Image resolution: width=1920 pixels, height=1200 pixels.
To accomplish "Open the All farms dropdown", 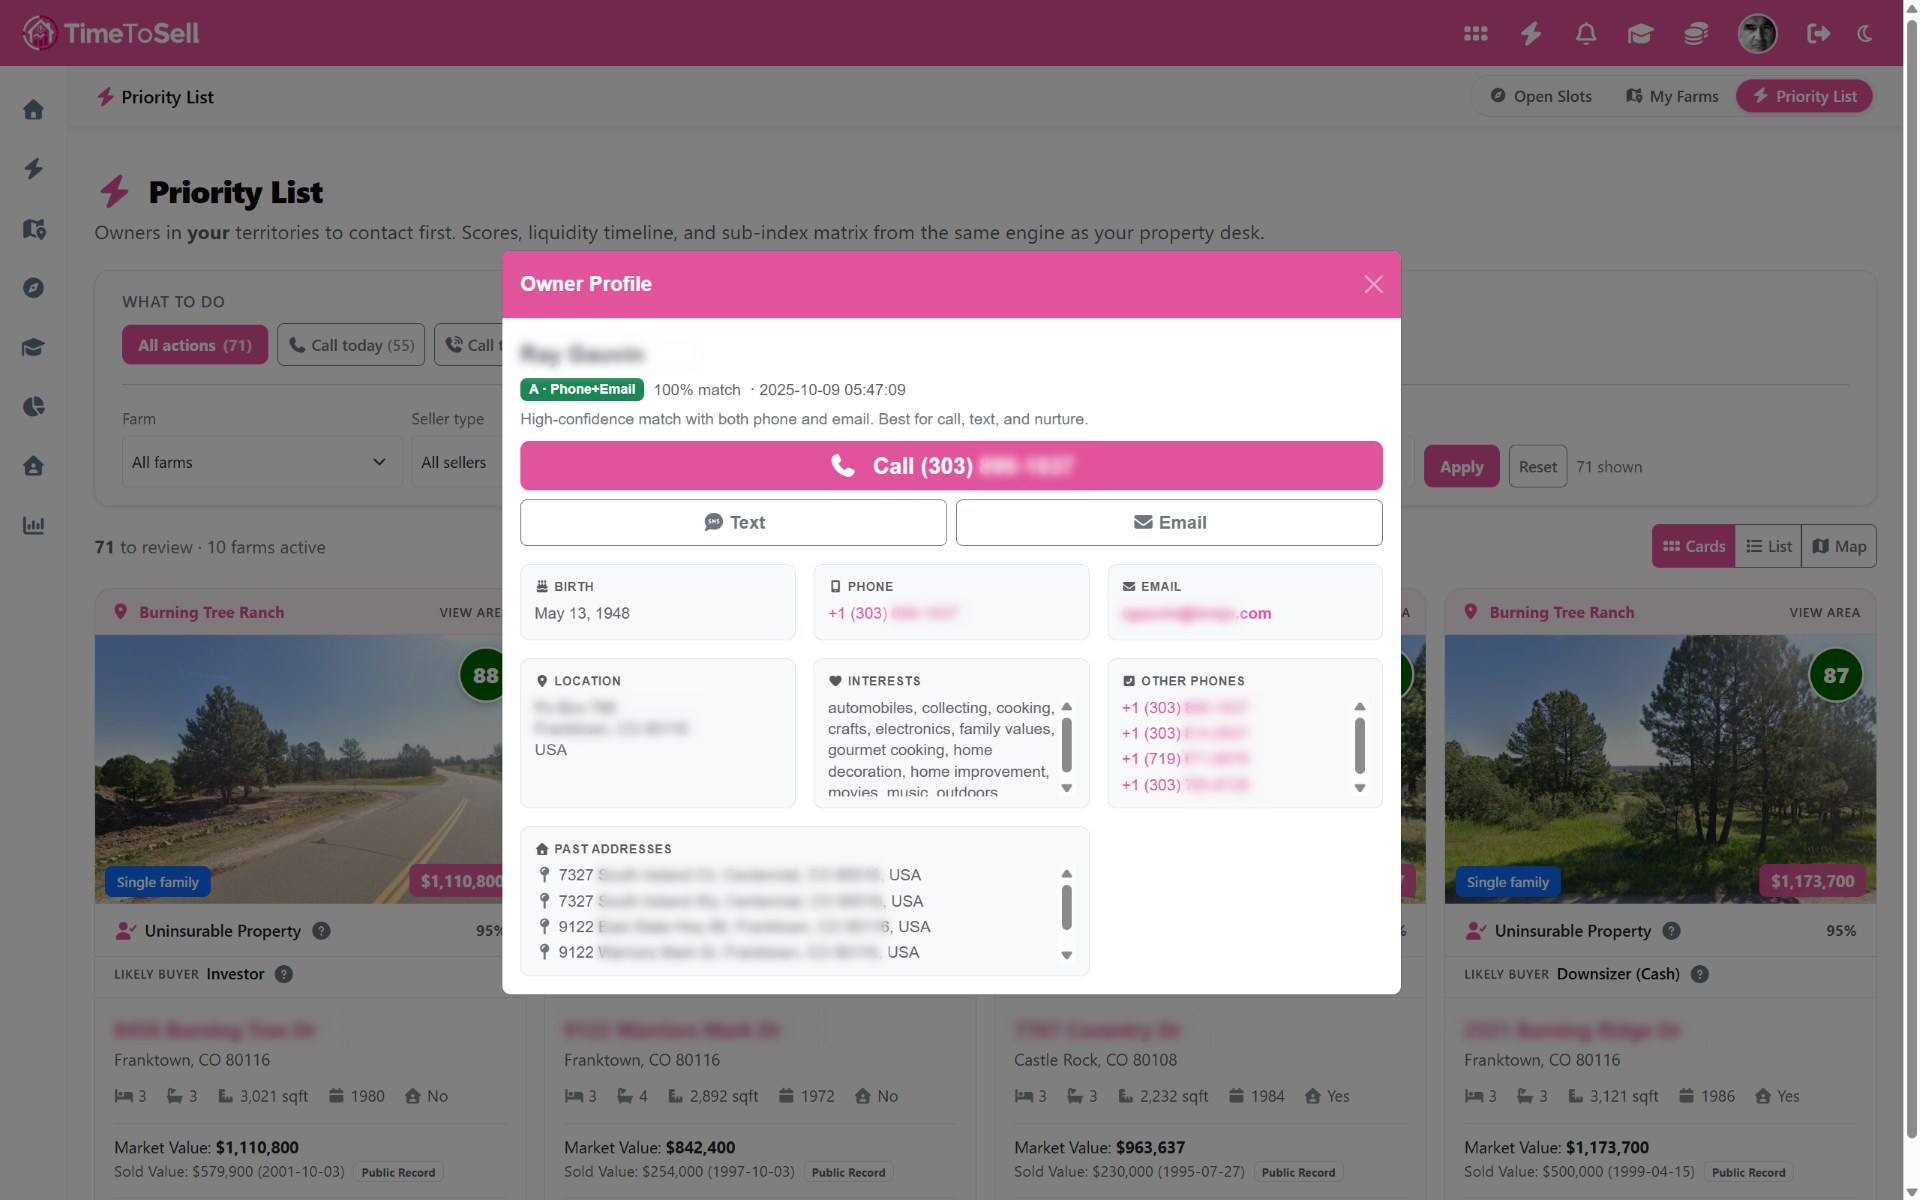I will coord(261,462).
